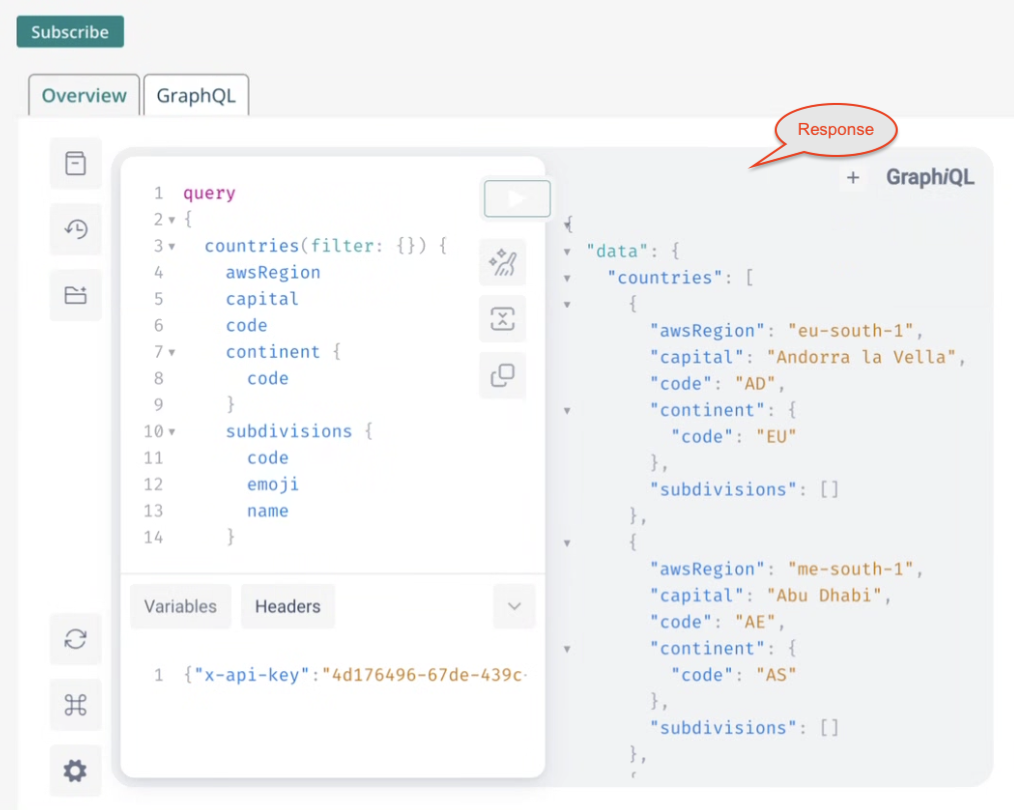Copy the query to clipboard

tap(502, 376)
